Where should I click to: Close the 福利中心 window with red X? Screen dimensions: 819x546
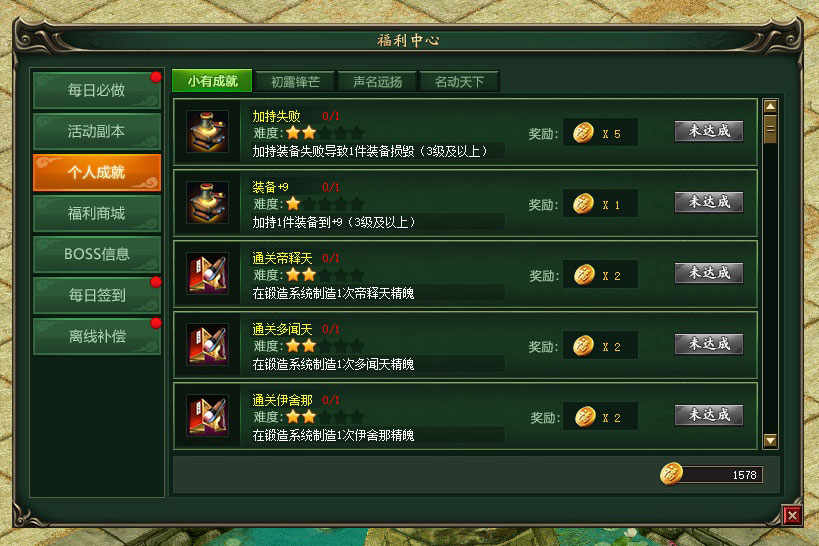coord(792,516)
